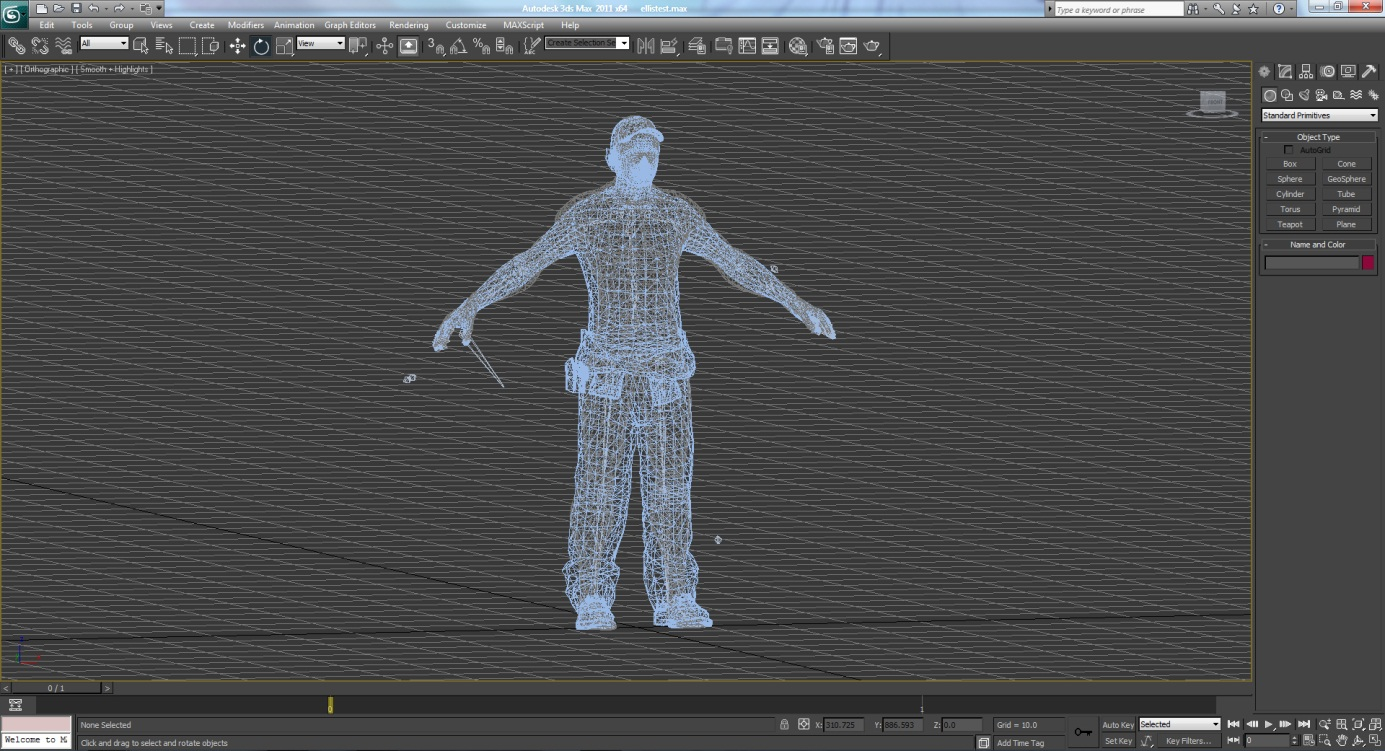Viewport: 1385px width, 751px height.
Task: Toggle Auto Key animation mode
Action: click(1117, 725)
